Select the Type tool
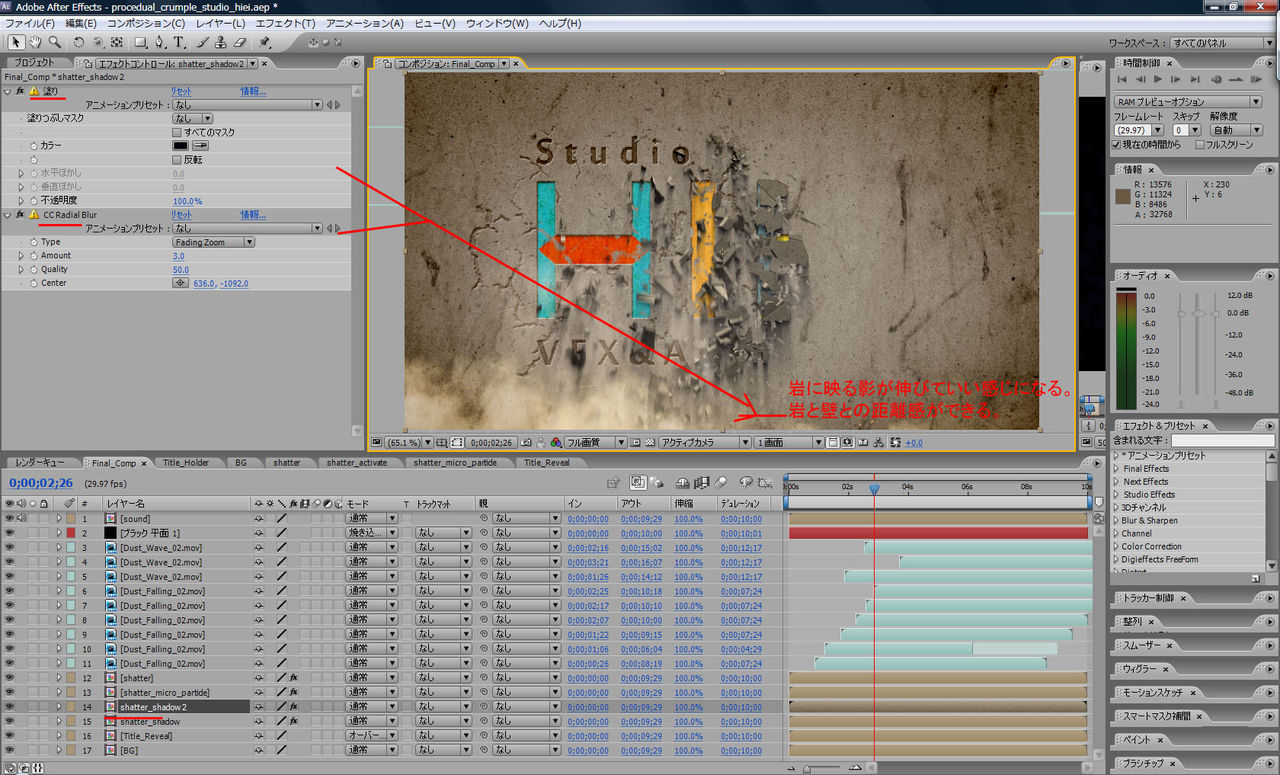The width and height of the screenshot is (1280, 775). [178, 42]
